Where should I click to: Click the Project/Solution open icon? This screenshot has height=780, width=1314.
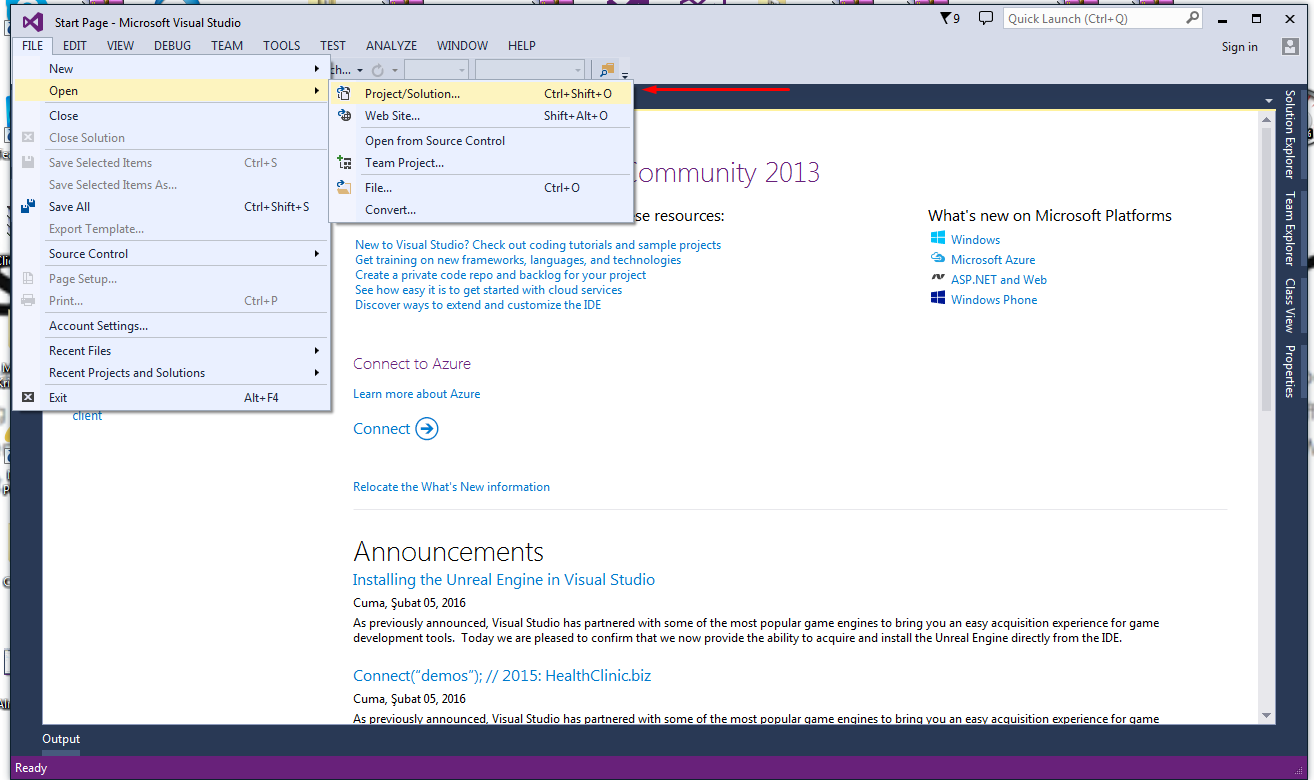point(344,93)
